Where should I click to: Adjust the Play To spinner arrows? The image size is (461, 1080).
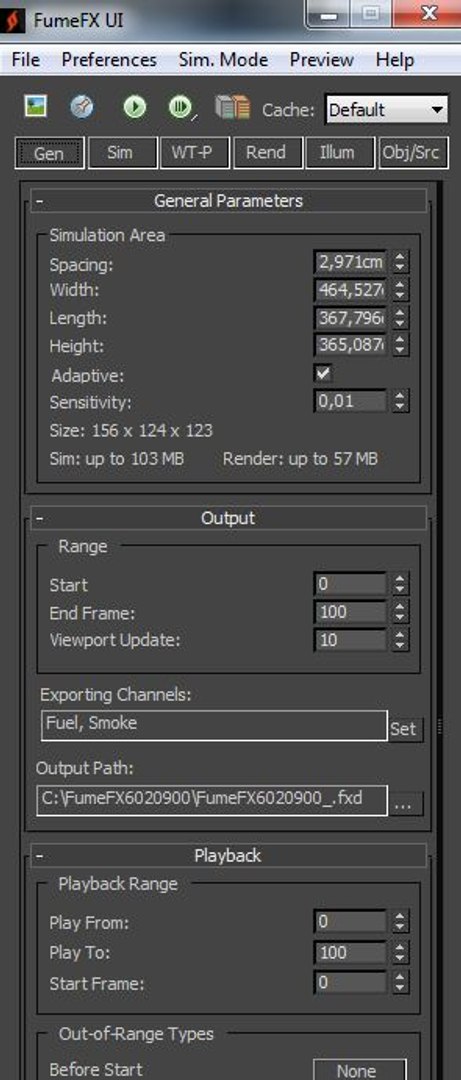click(400, 953)
